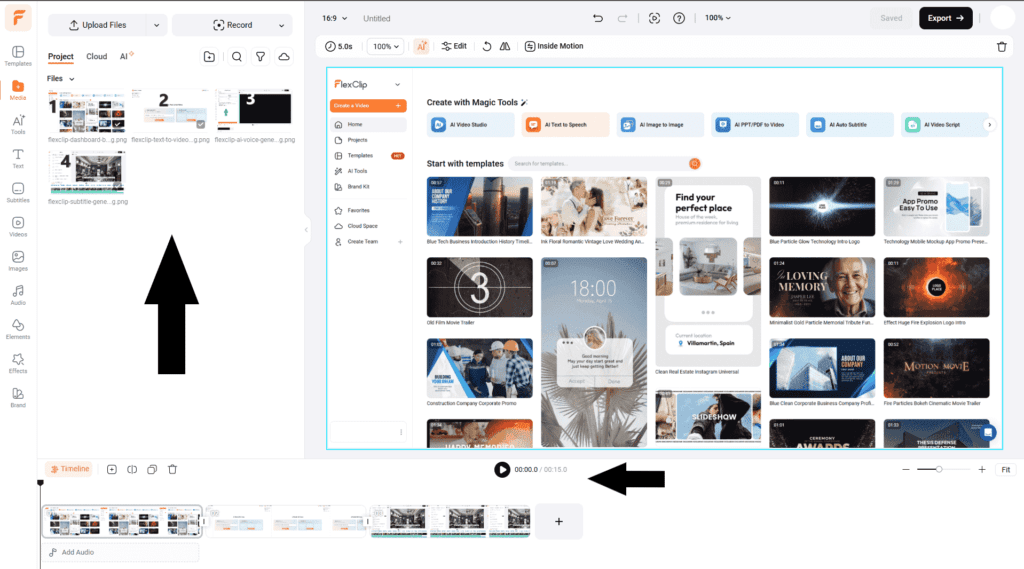Split the clip in timeline toolbar
The width and height of the screenshot is (1024, 569).
click(132, 469)
